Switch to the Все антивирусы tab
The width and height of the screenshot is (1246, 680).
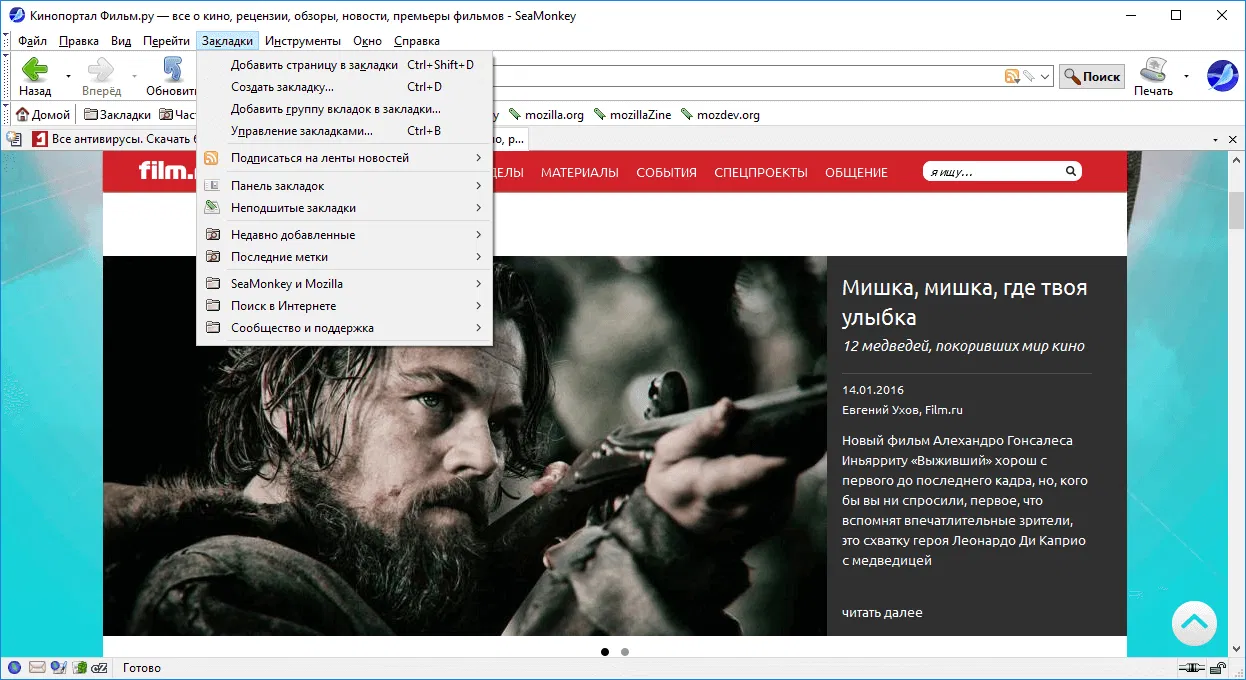click(x=113, y=139)
